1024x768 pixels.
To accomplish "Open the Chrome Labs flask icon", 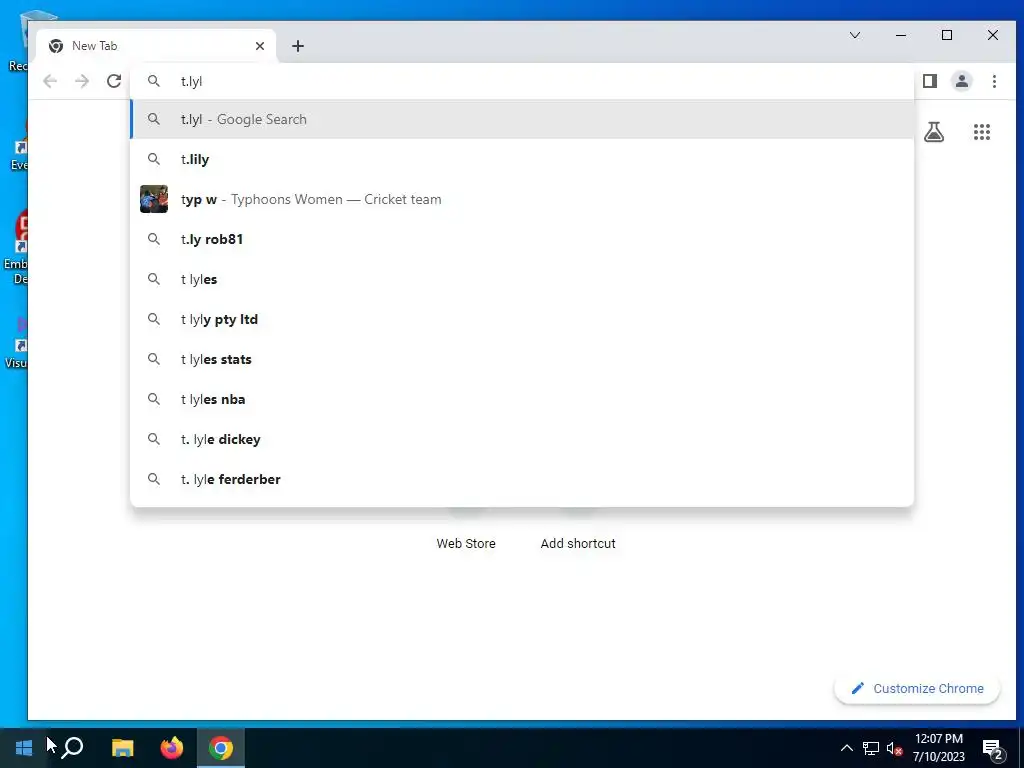I will point(934,133).
